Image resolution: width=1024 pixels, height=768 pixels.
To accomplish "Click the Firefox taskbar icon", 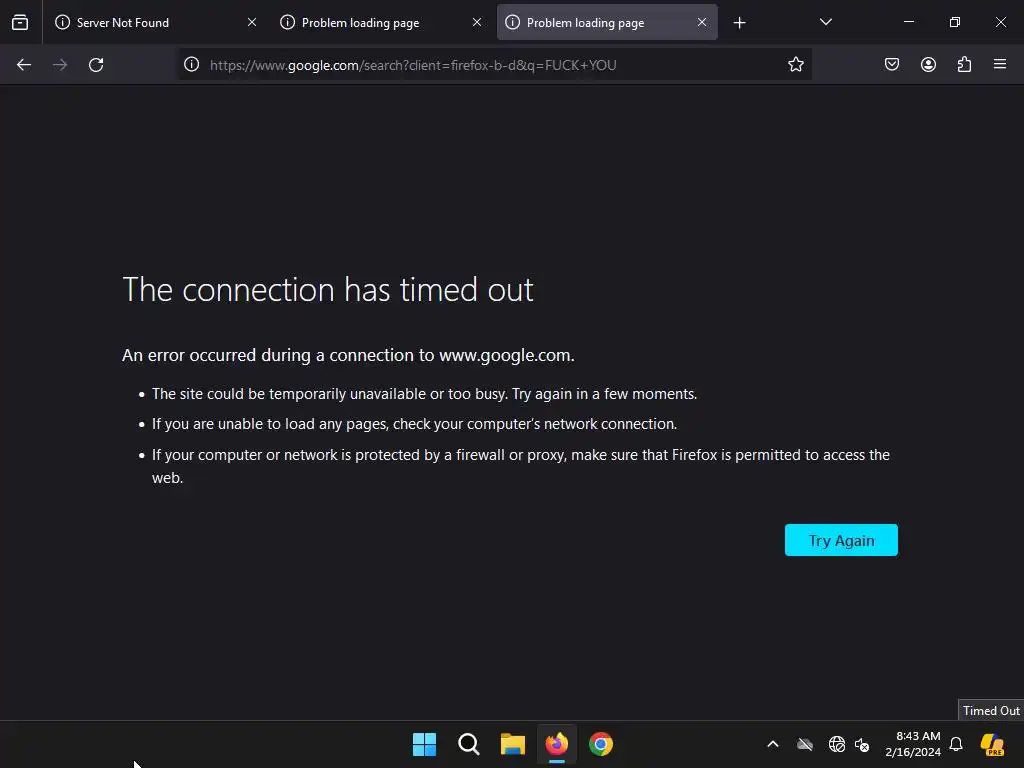I will [x=557, y=744].
